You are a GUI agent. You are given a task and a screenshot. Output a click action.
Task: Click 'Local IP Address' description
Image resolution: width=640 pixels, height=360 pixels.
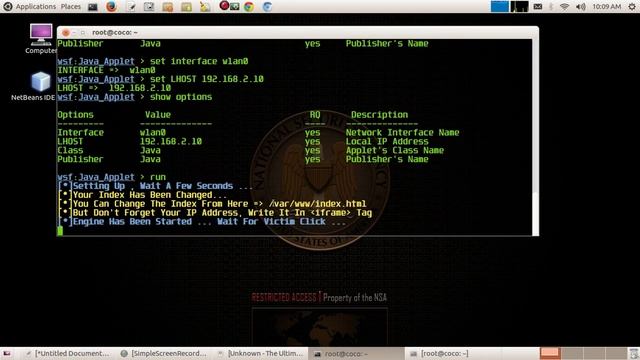click(387, 142)
